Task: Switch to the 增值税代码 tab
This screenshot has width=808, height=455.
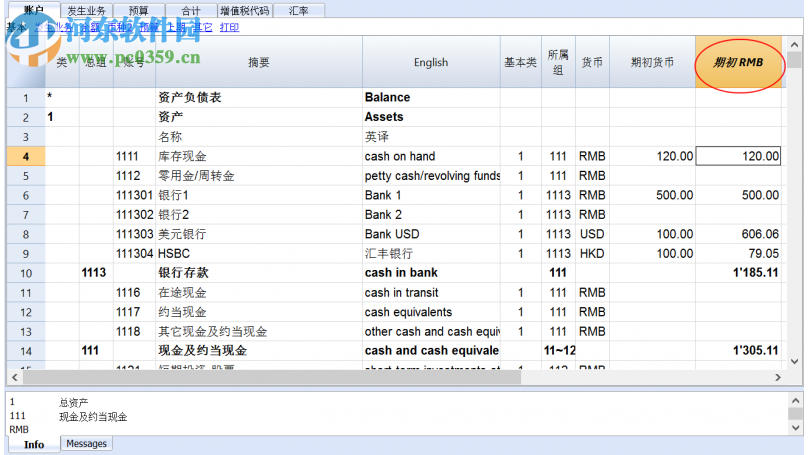Action: (245, 10)
